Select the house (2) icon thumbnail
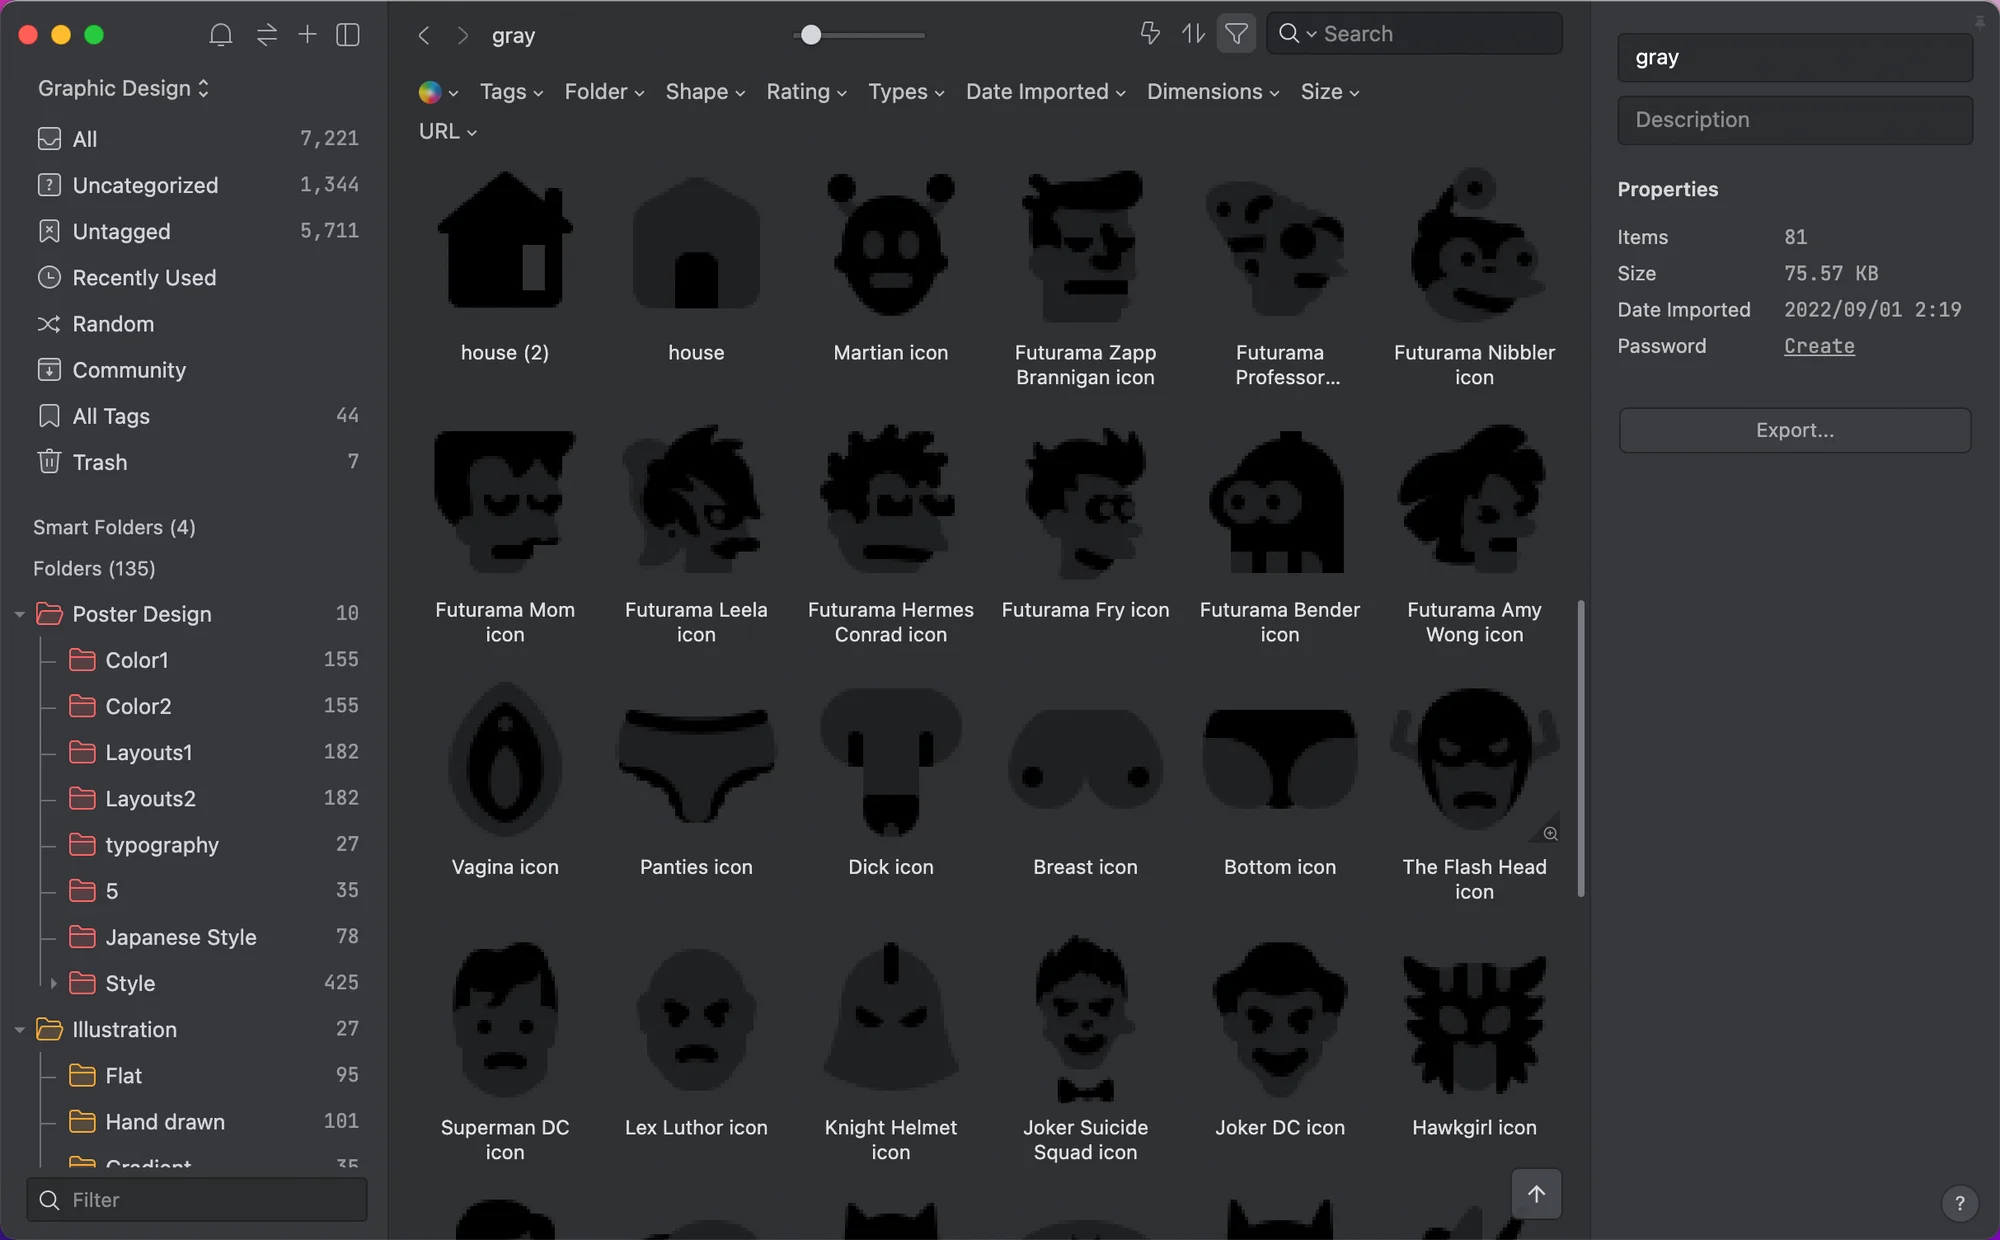The height and width of the screenshot is (1240, 2000). 505,240
